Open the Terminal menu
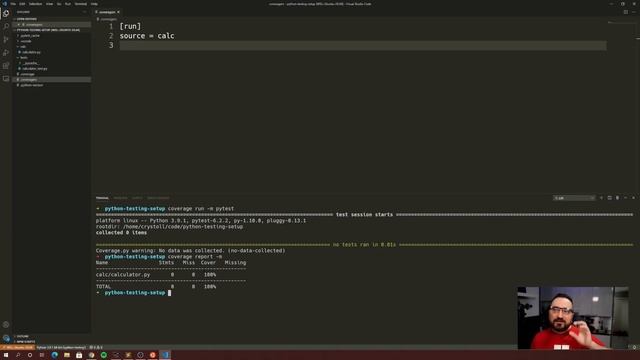The width and height of the screenshot is (640, 360). 81,4
